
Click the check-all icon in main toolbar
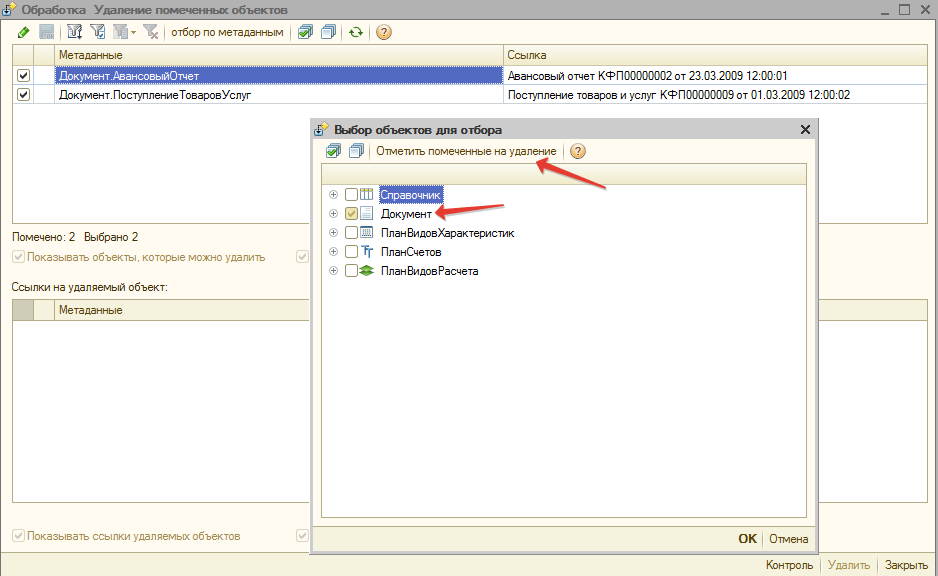pyautogui.click(x=306, y=32)
